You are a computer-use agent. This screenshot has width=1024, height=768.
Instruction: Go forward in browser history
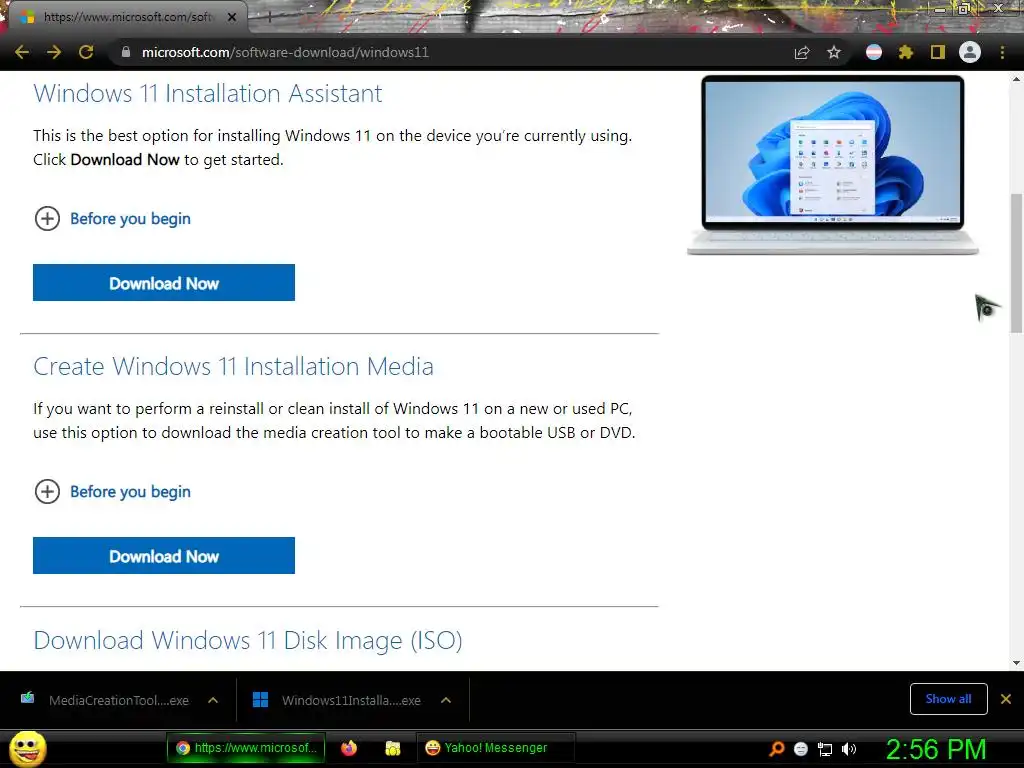click(54, 52)
